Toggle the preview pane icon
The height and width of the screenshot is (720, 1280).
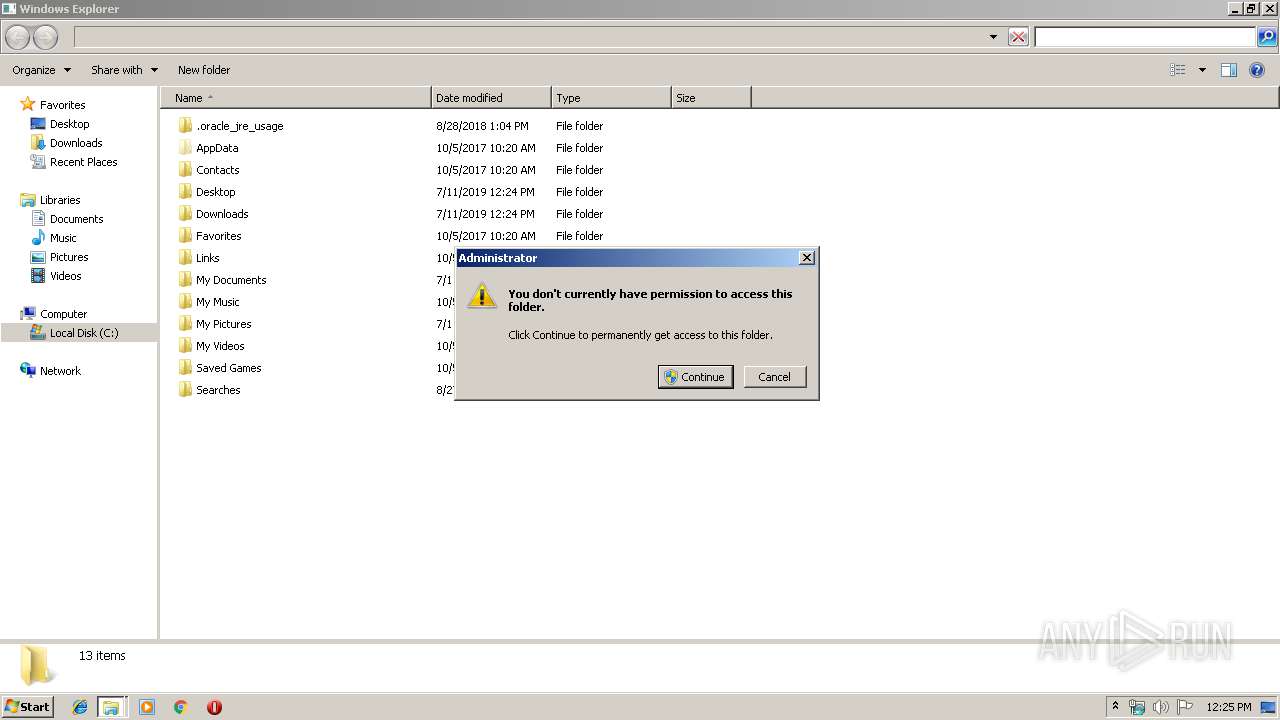coord(1229,70)
